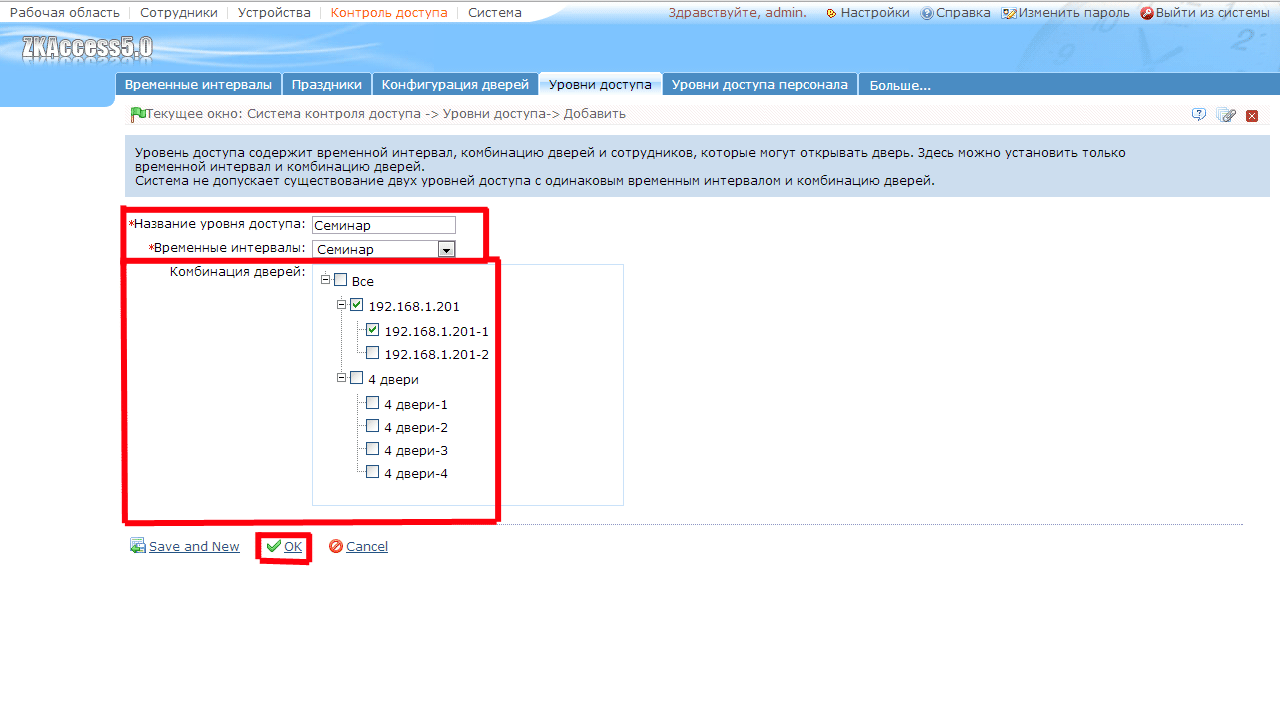Screen dimensions: 1280x711
Task: Click the edit notepad icon near help
Action: click(1226, 115)
